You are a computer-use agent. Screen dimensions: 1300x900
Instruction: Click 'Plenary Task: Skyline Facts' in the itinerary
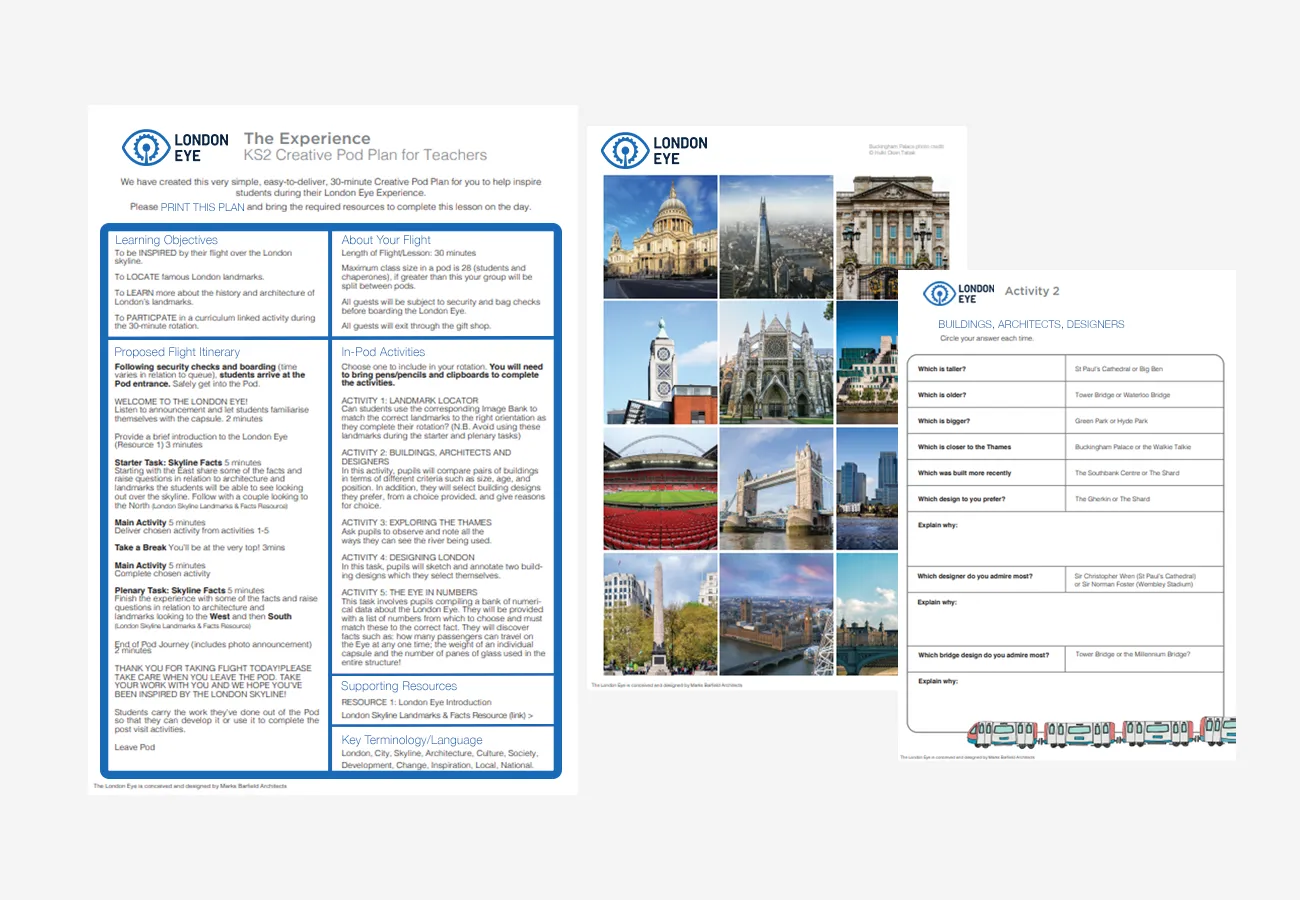coord(170,591)
